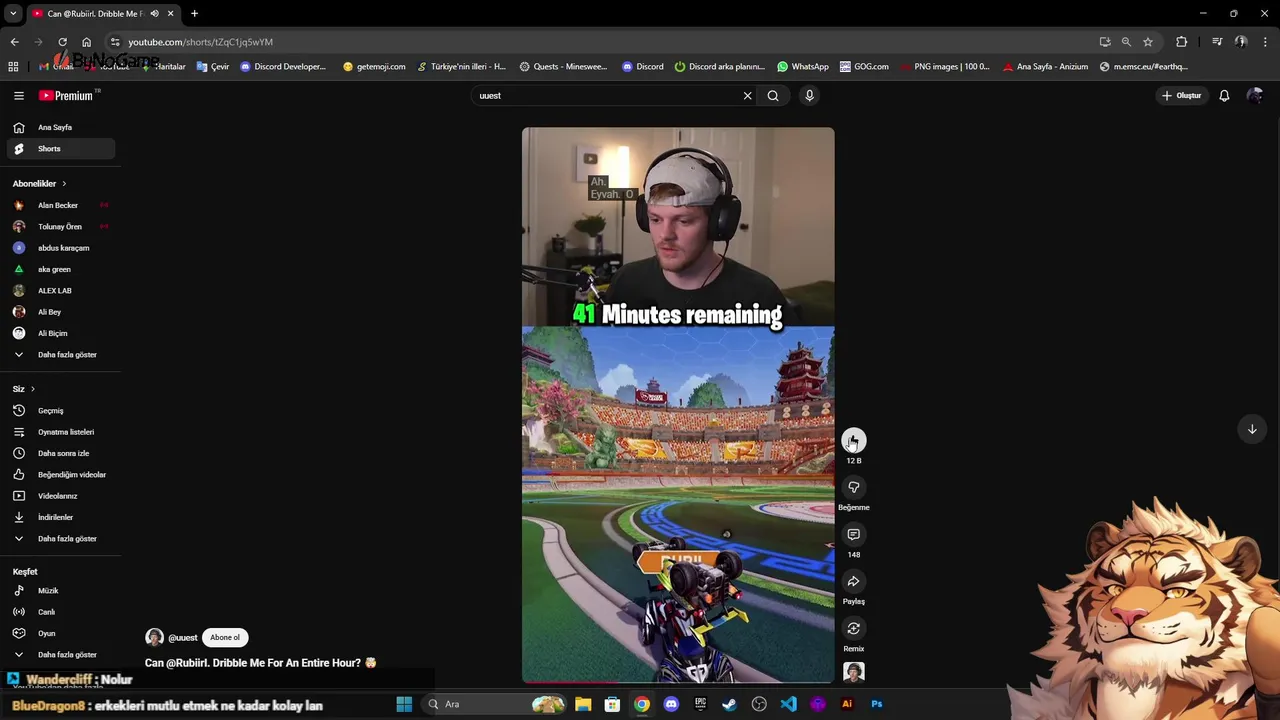Dislike the Short with Beğenme button
Viewport: 1280px width, 720px height.
click(853, 488)
